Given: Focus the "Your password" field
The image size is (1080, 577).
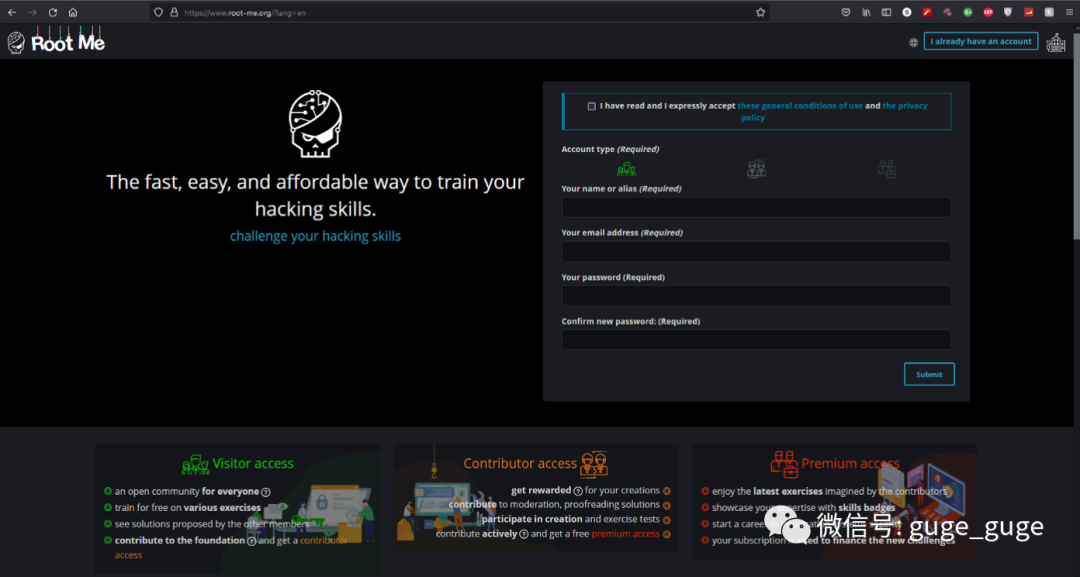Looking at the screenshot, I should [756, 295].
